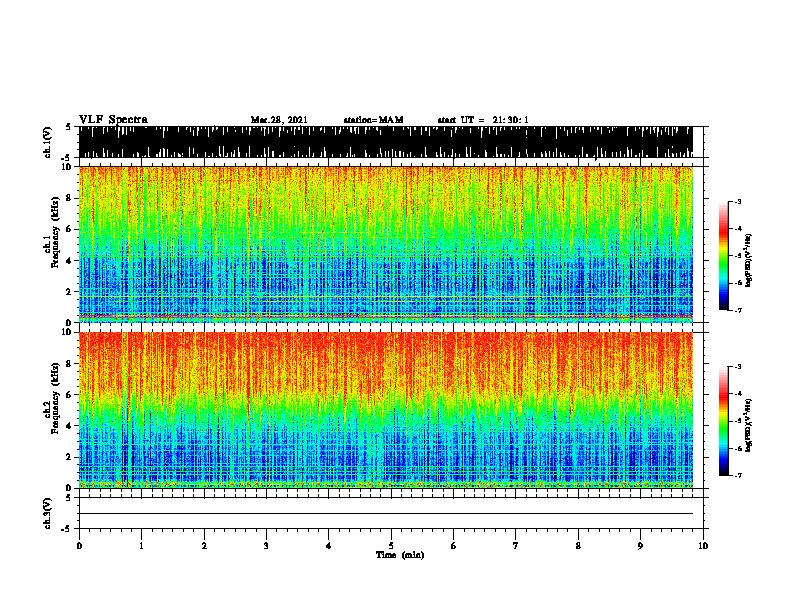Click the "VLF Spectra" title text
The image size is (792, 612).
tap(113, 119)
